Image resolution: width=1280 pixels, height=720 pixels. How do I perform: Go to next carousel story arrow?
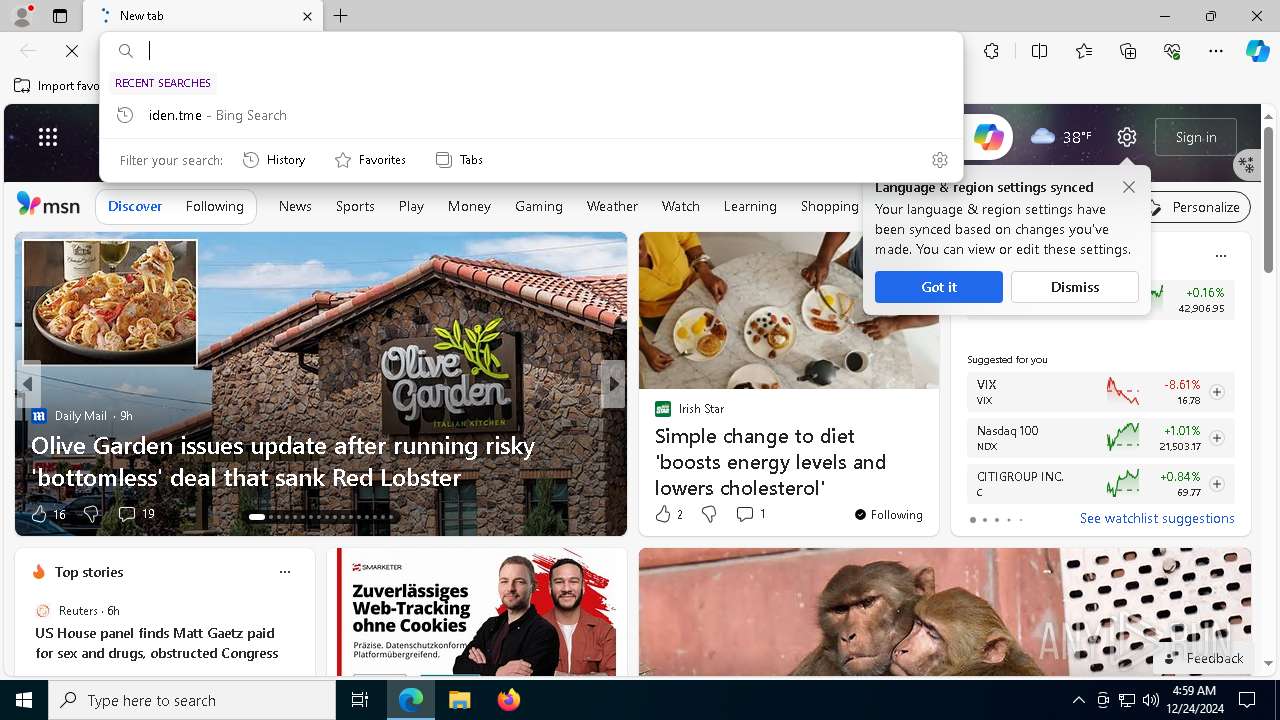pos(613,384)
